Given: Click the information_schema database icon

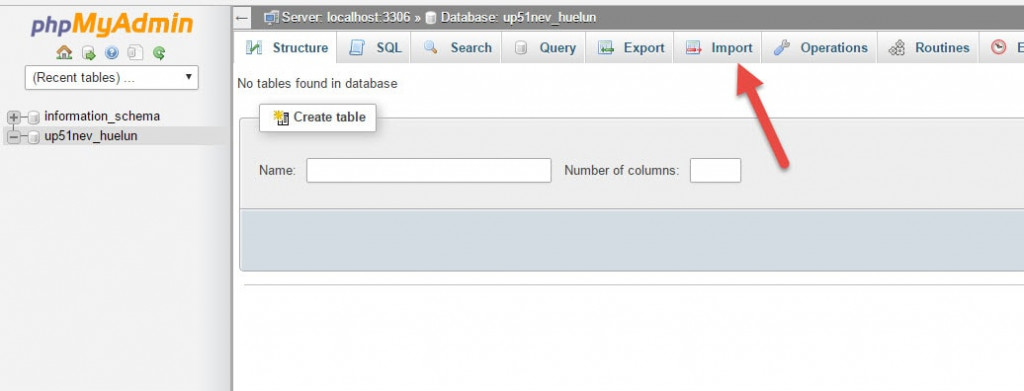Looking at the screenshot, I should click(x=34, y=117).
